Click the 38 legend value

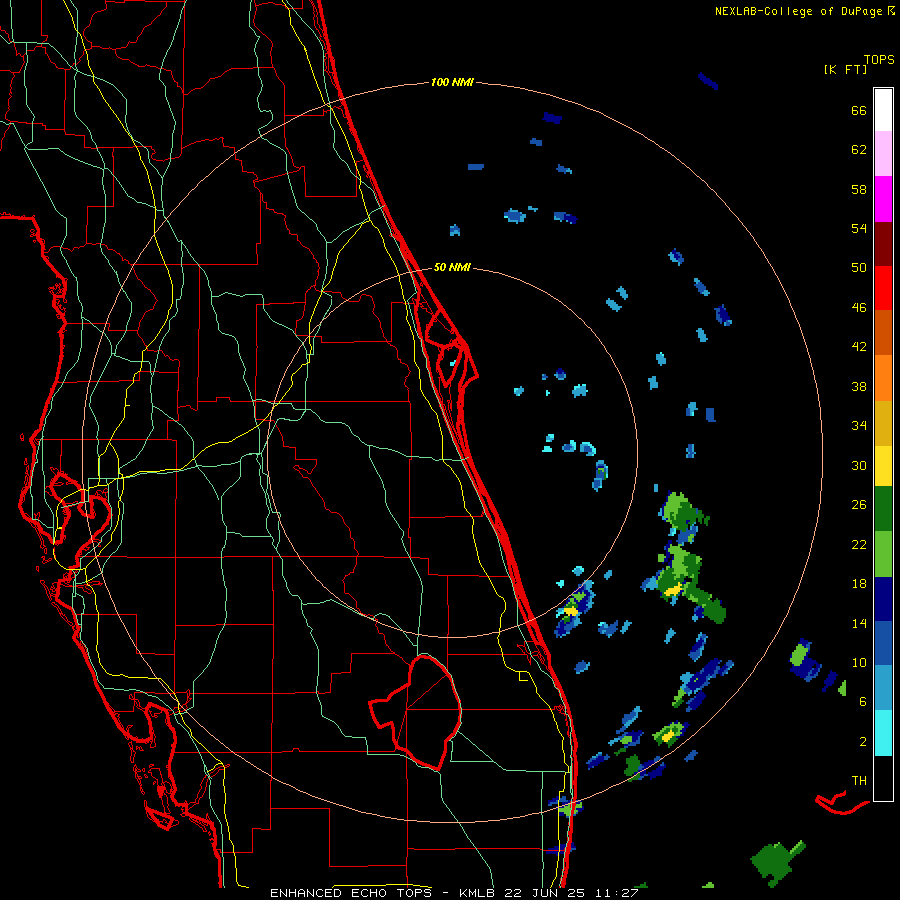pyautogui.click(x=859, y=386)
